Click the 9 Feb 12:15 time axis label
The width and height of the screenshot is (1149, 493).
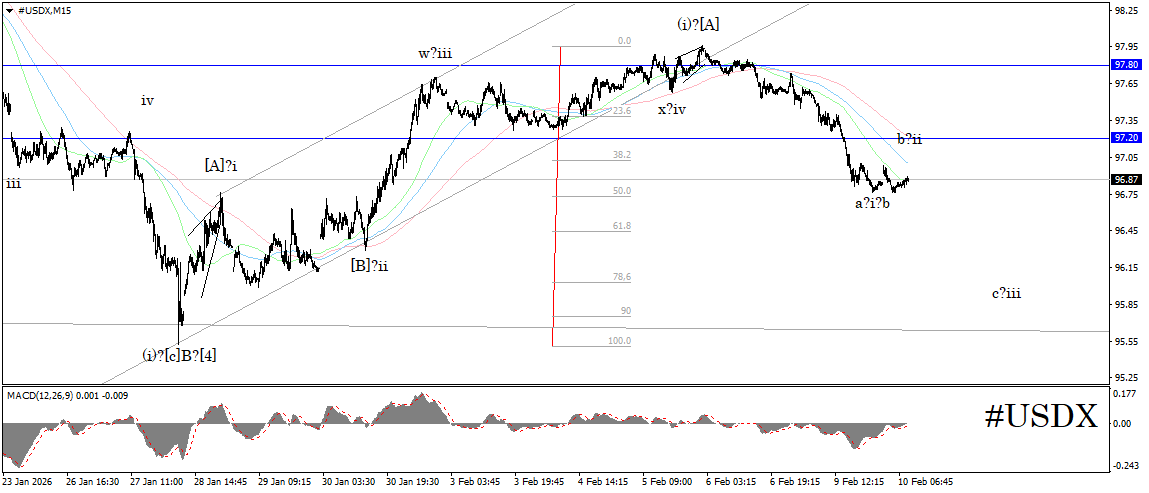[x=860, y=482]
